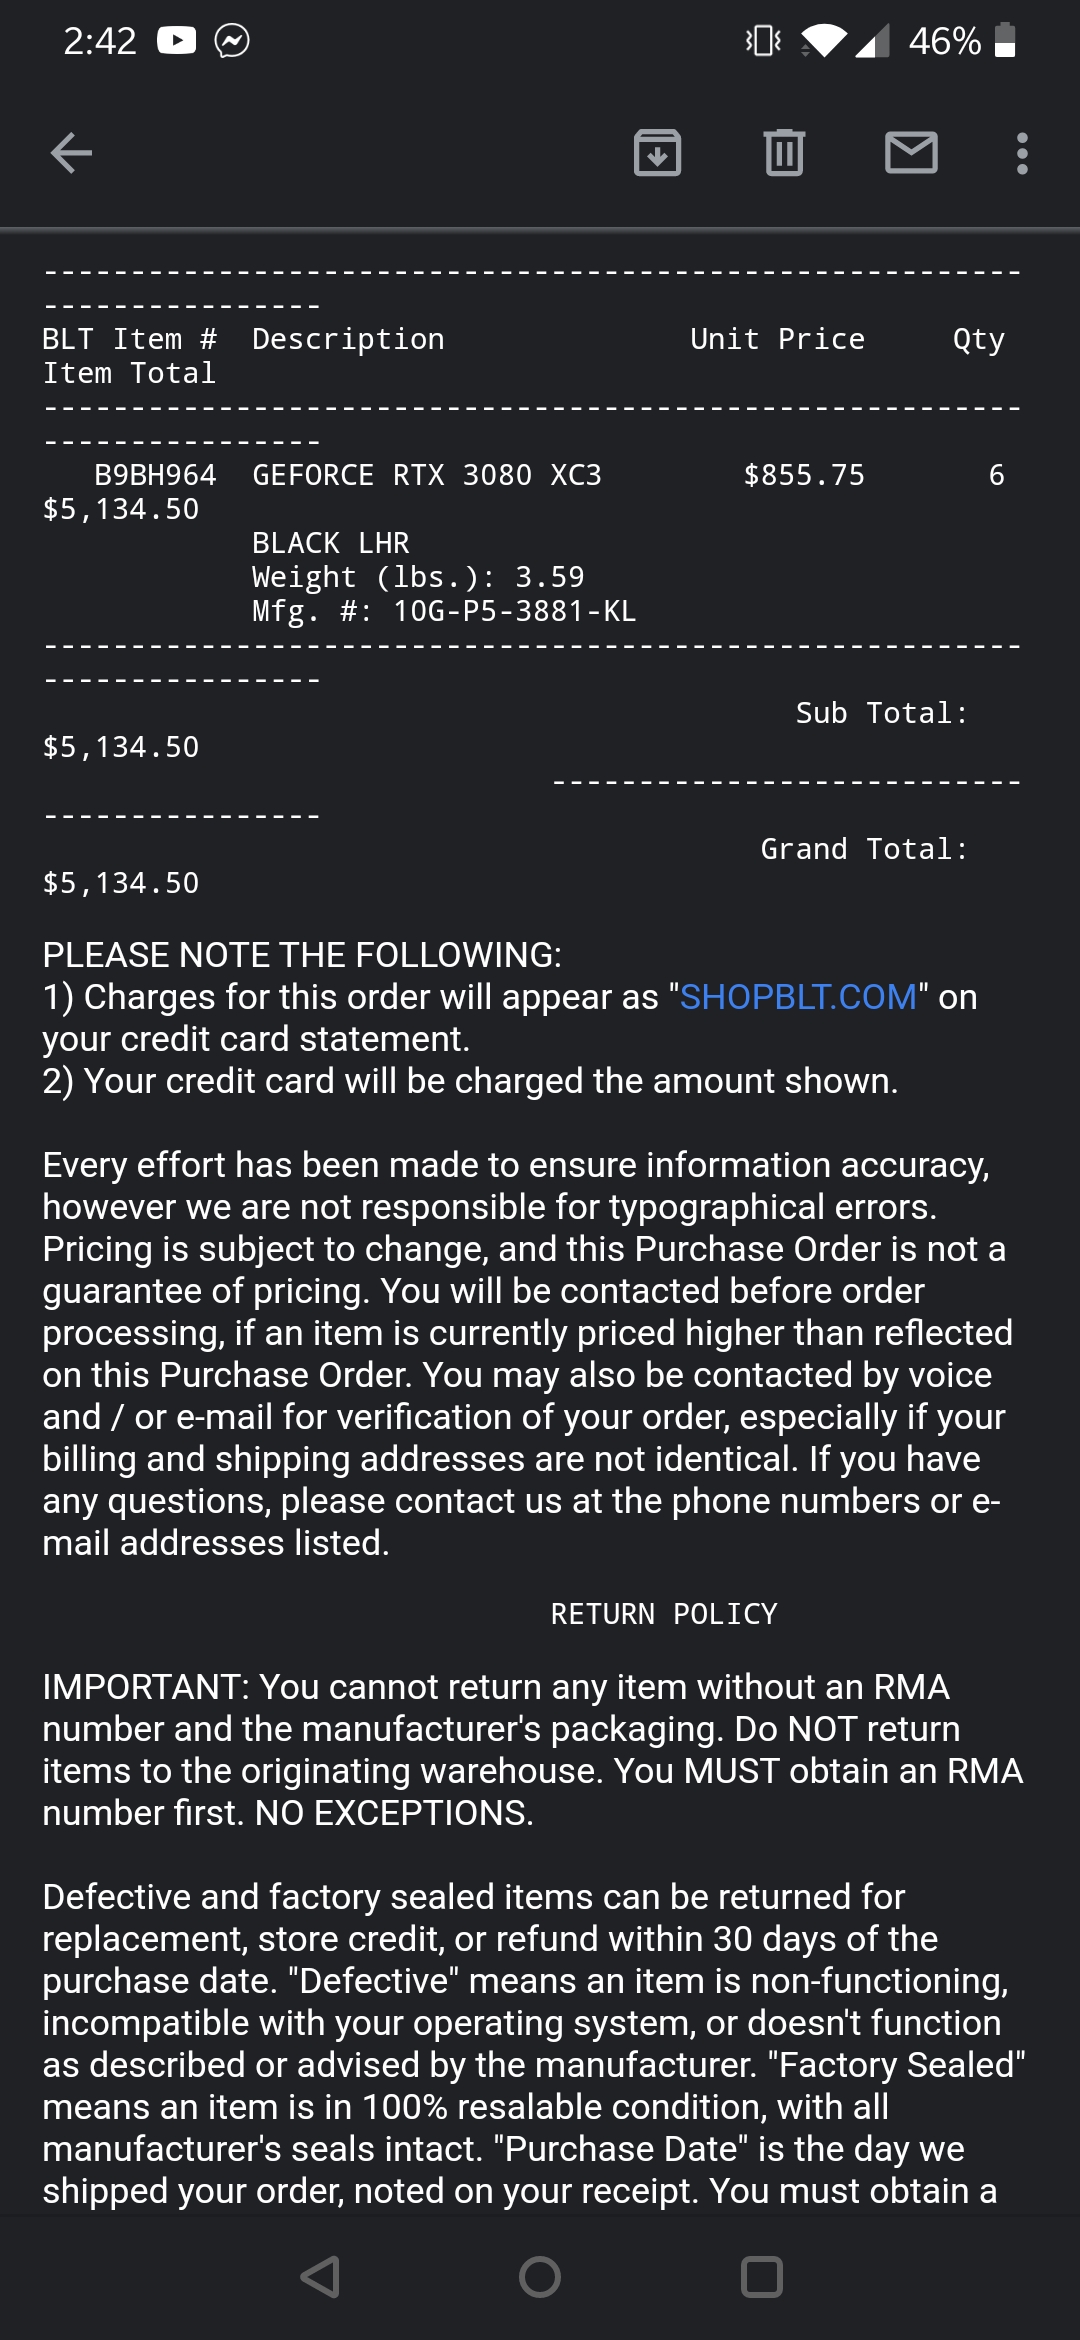Select the Mfg. # 10G-P5-3881-KL text

(x=444, y=611)
